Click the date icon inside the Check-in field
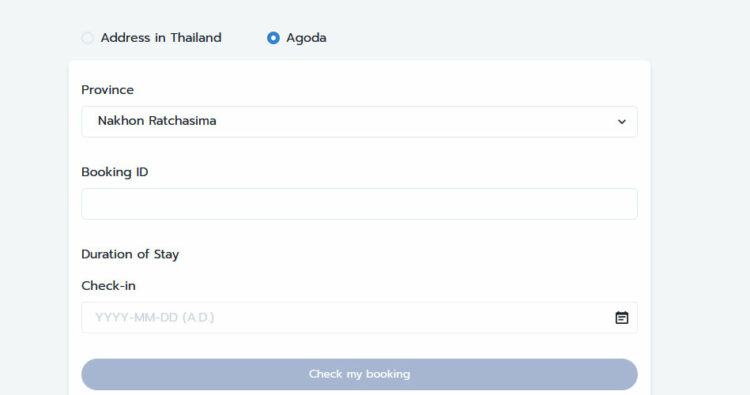 (621, 318)
